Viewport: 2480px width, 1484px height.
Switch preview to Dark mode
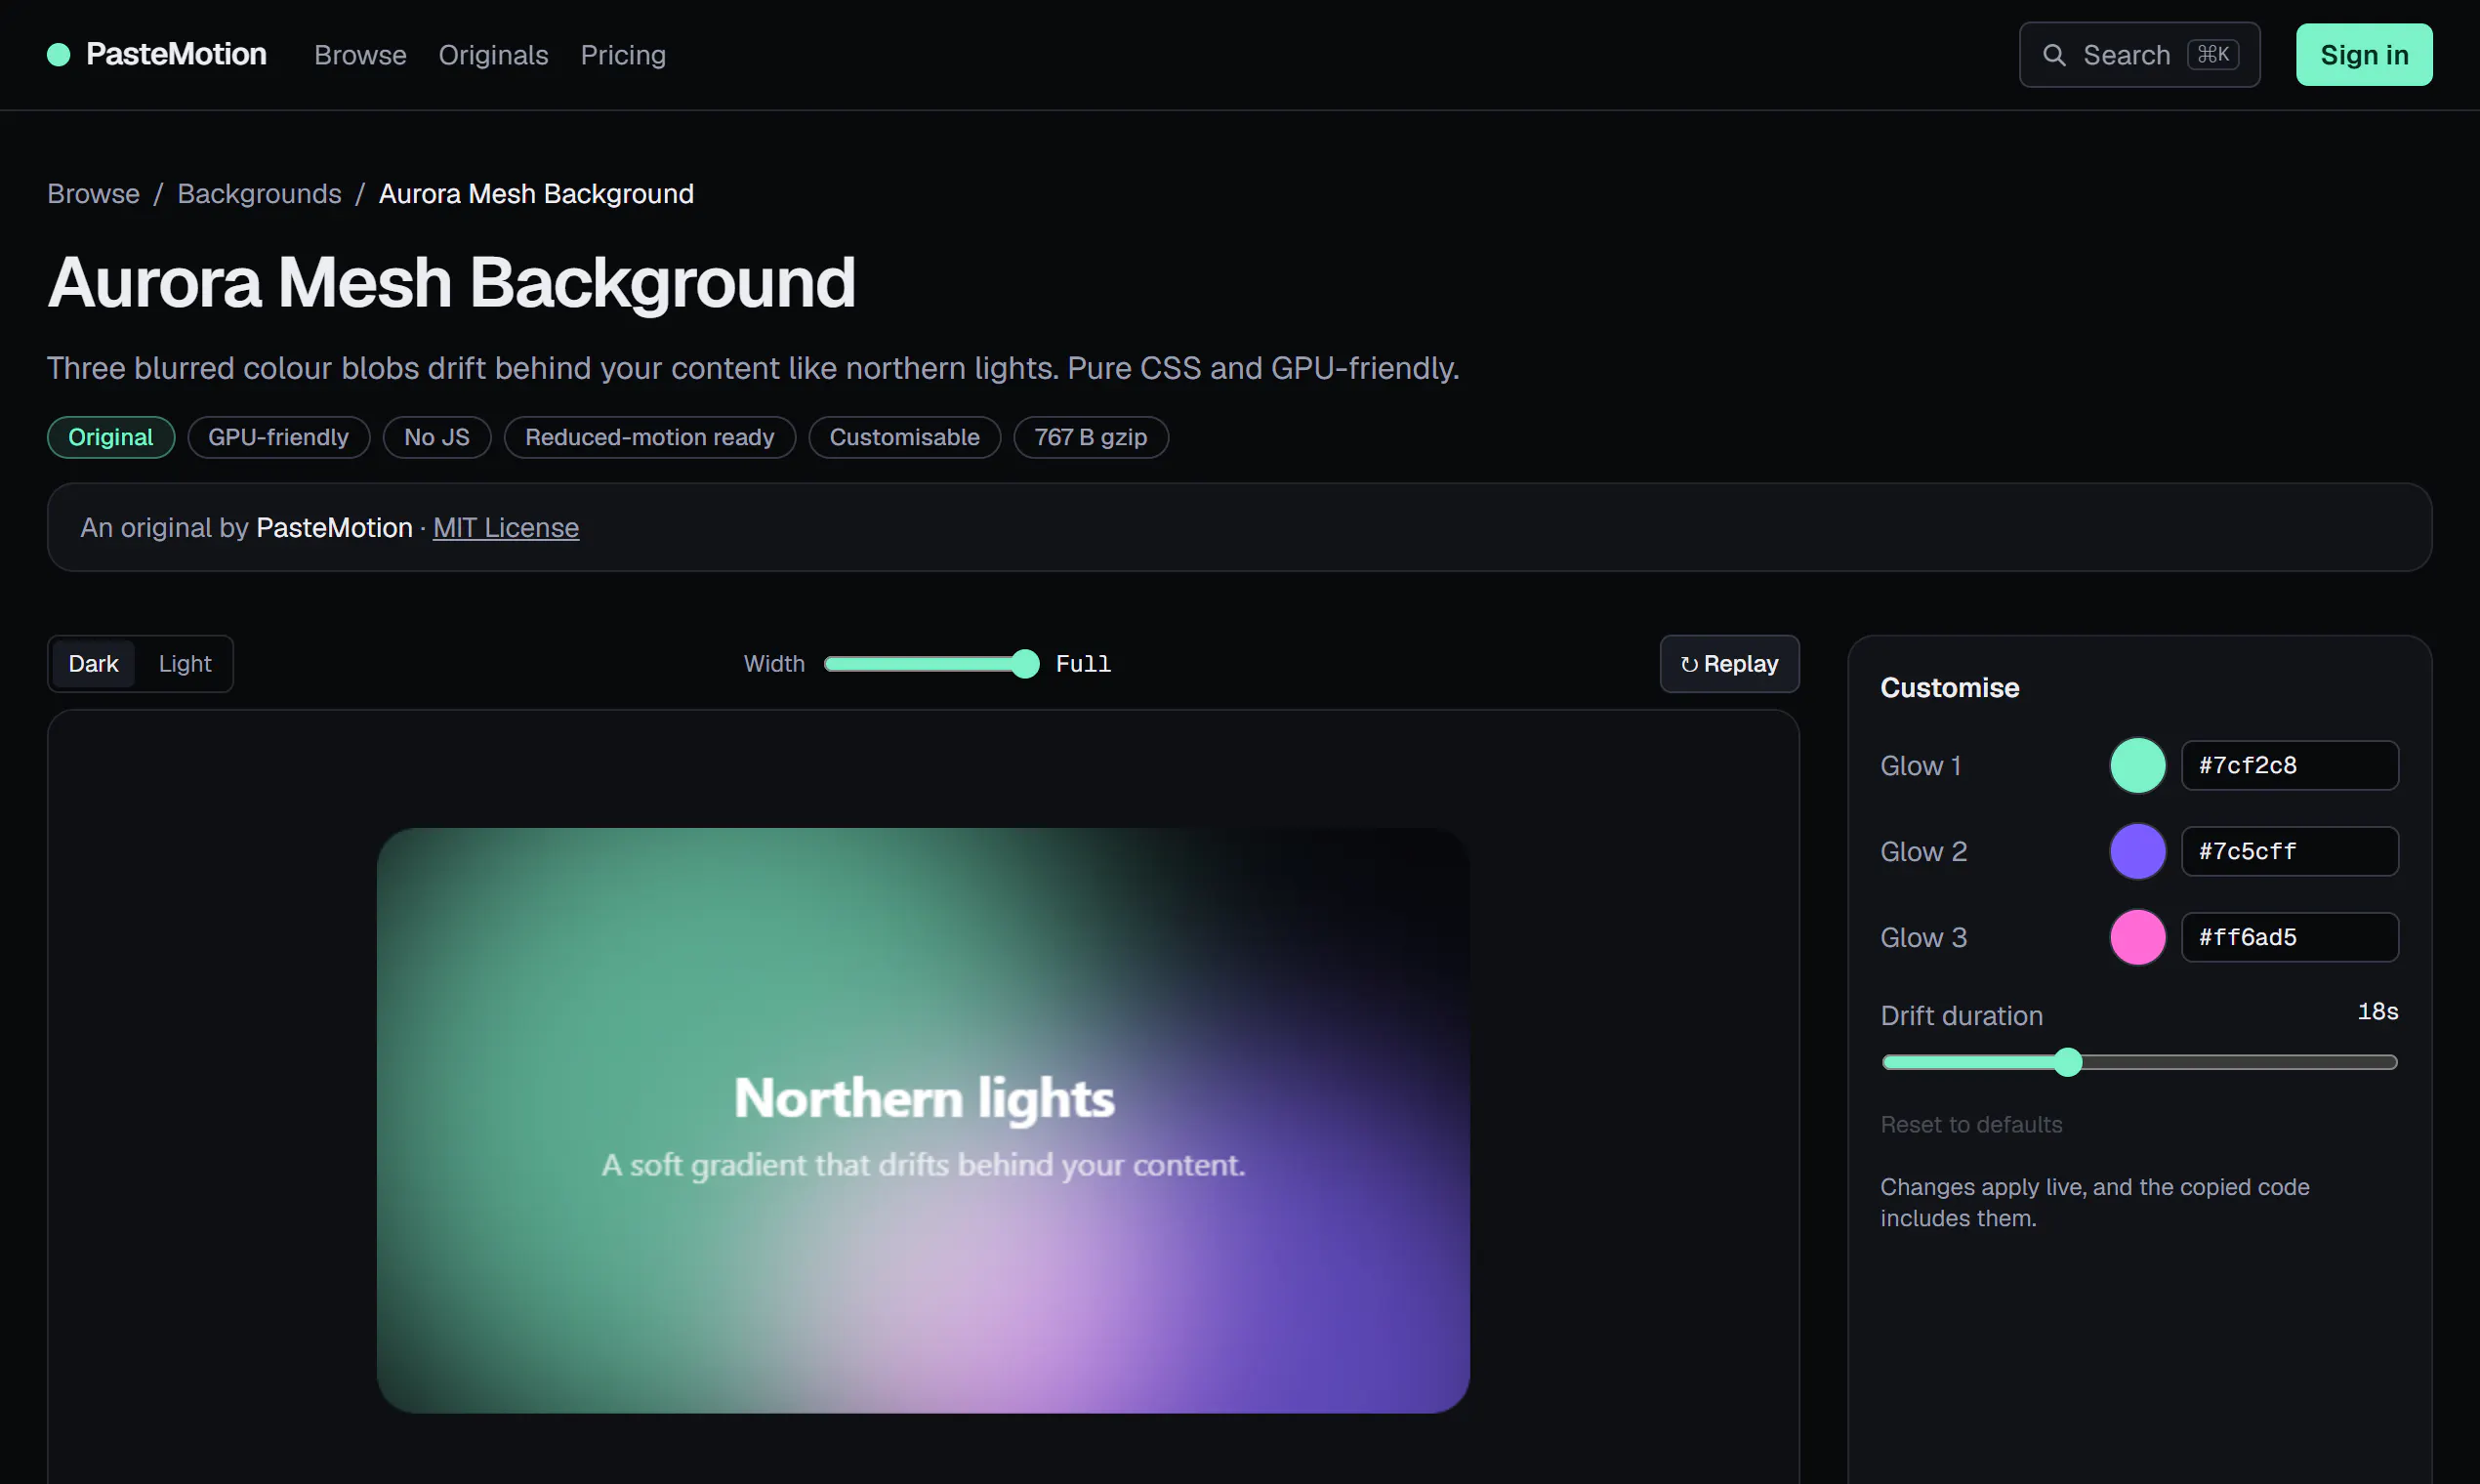pos(93,664)
